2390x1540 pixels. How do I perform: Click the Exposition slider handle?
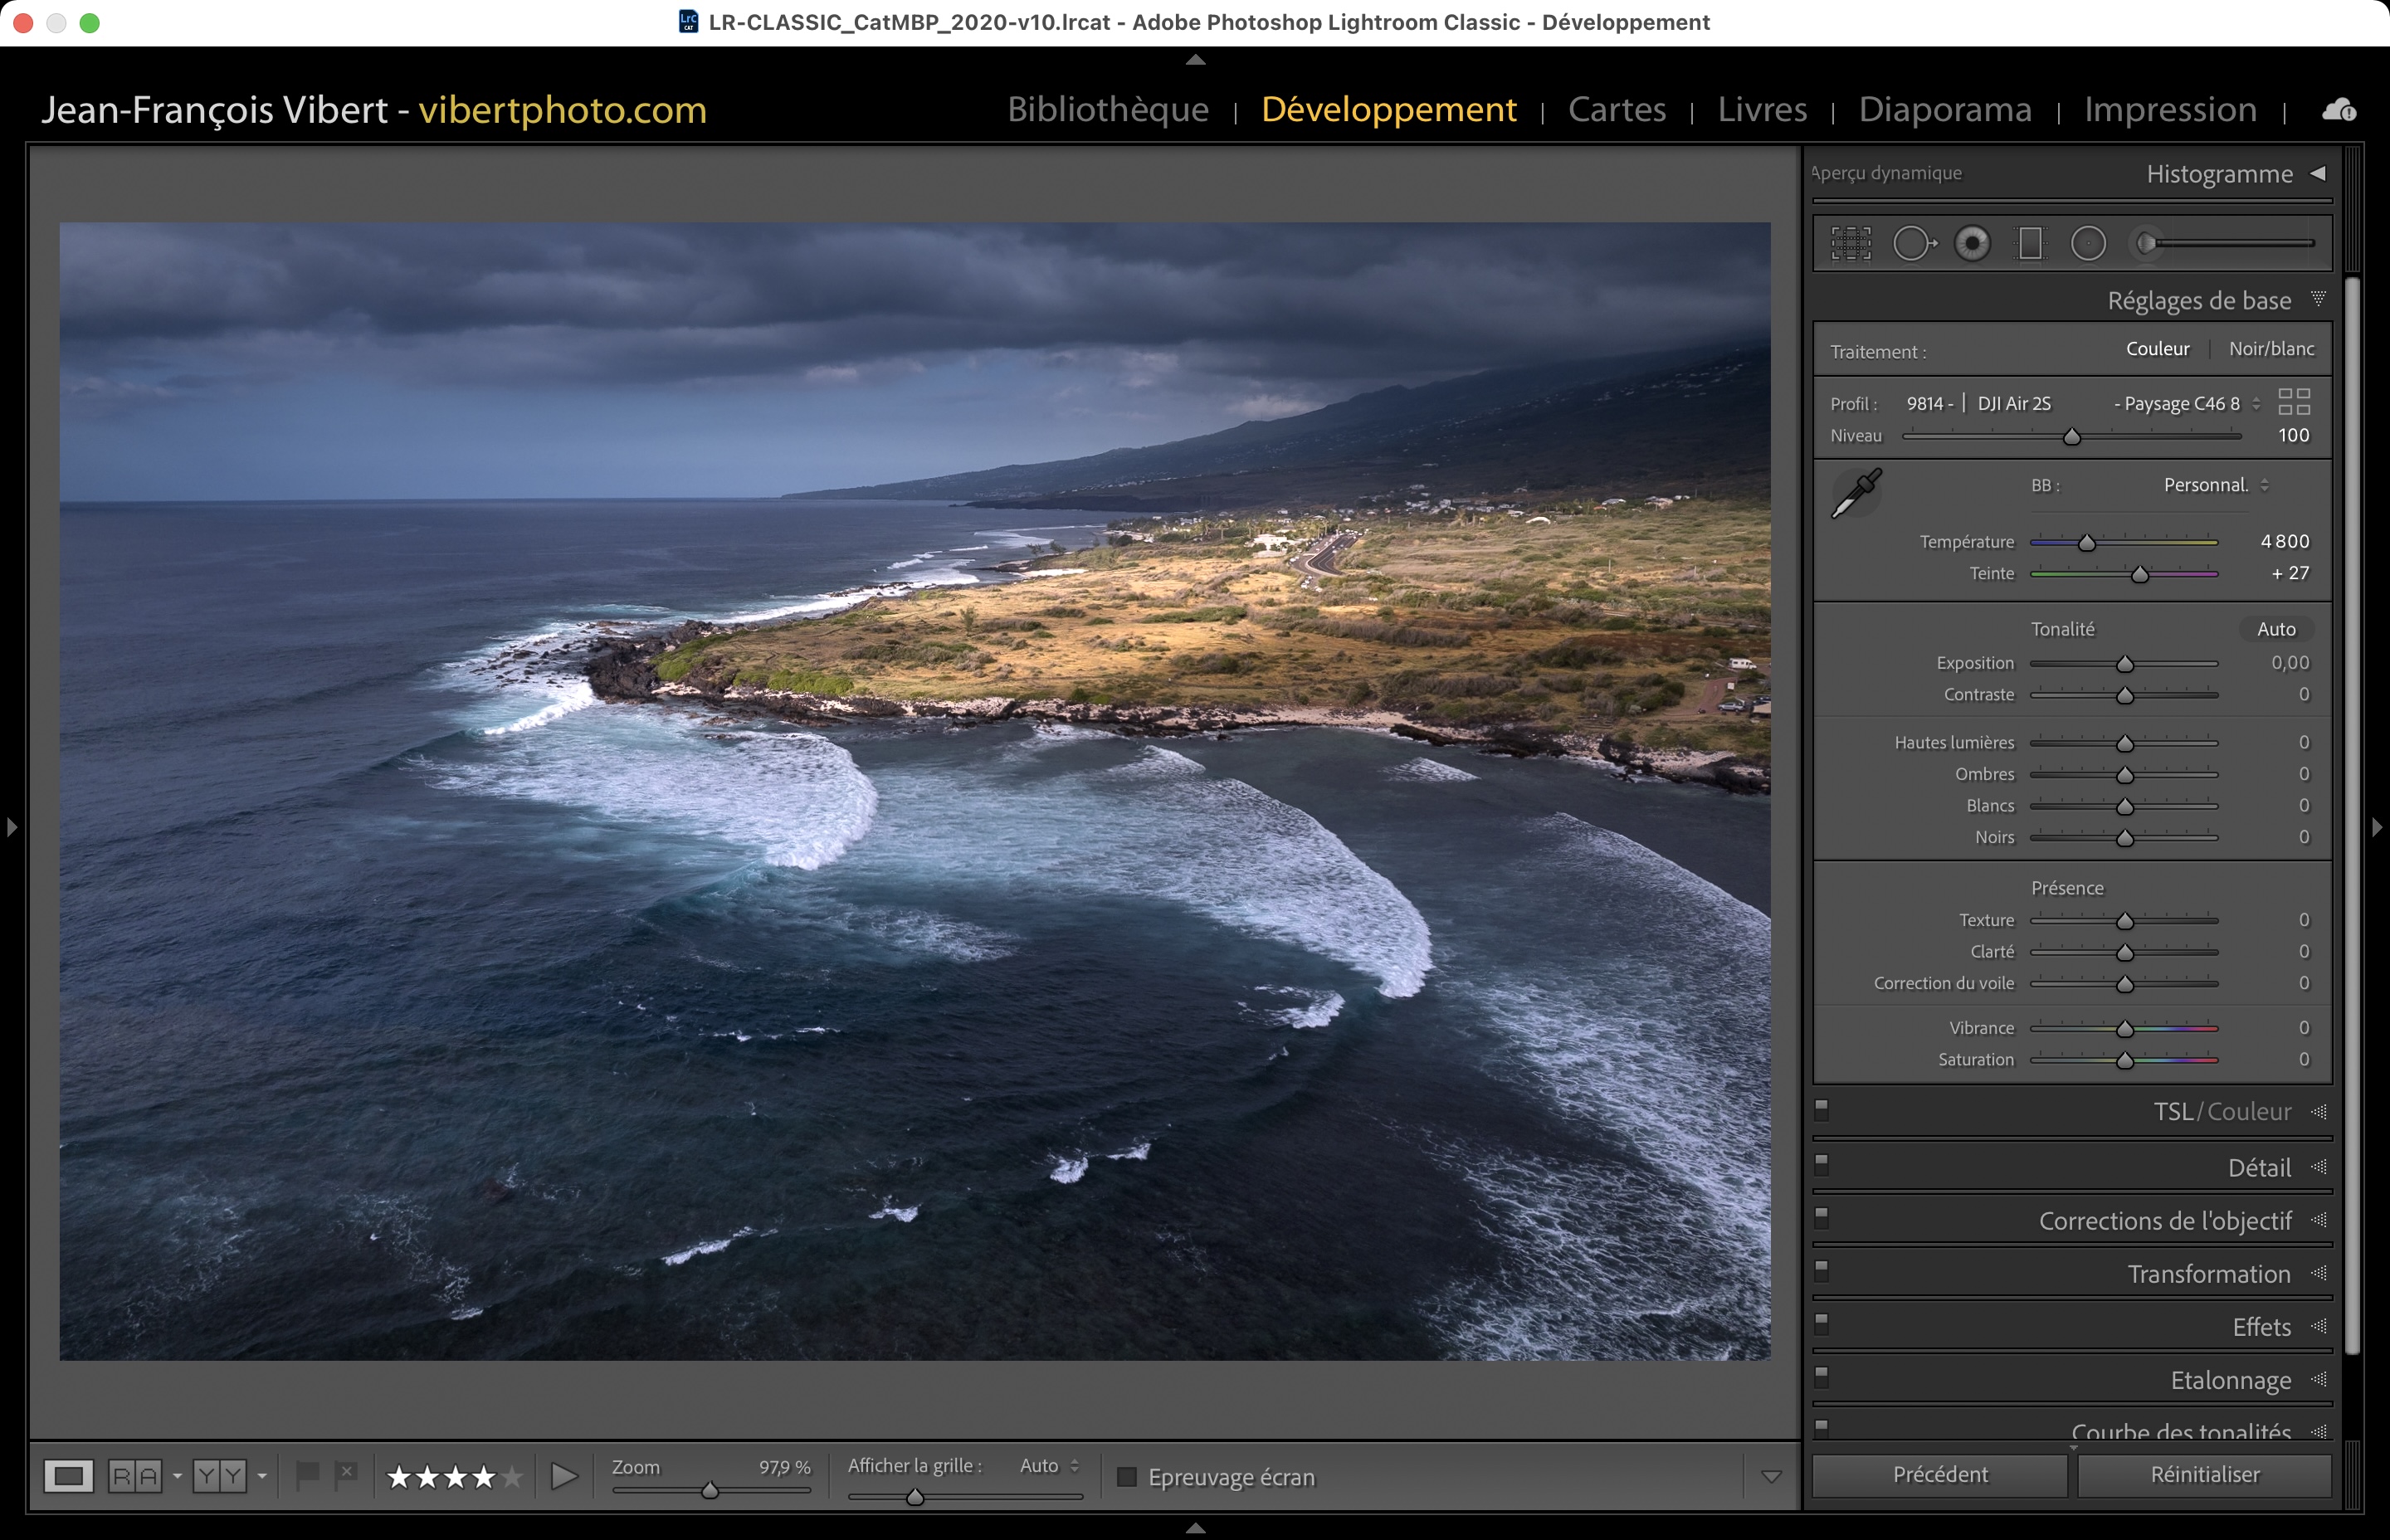[x=2125, y=664]
